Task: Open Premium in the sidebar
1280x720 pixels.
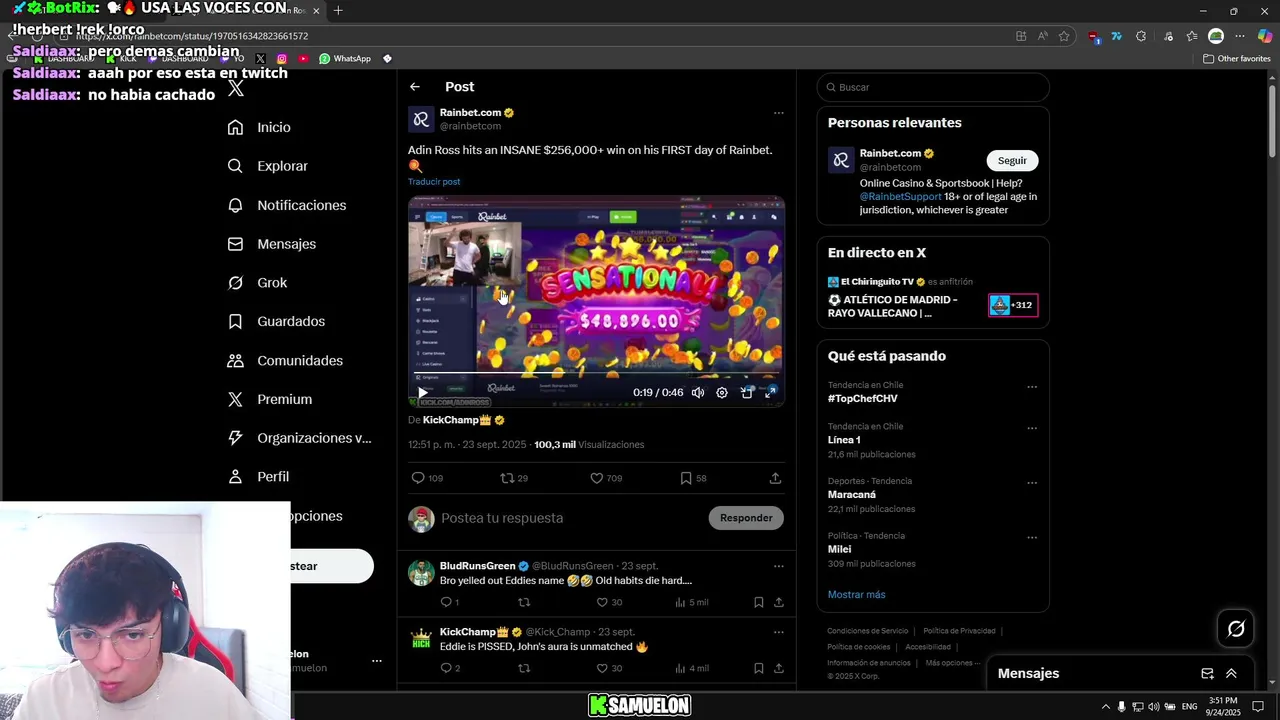Action: coord(270,399)
